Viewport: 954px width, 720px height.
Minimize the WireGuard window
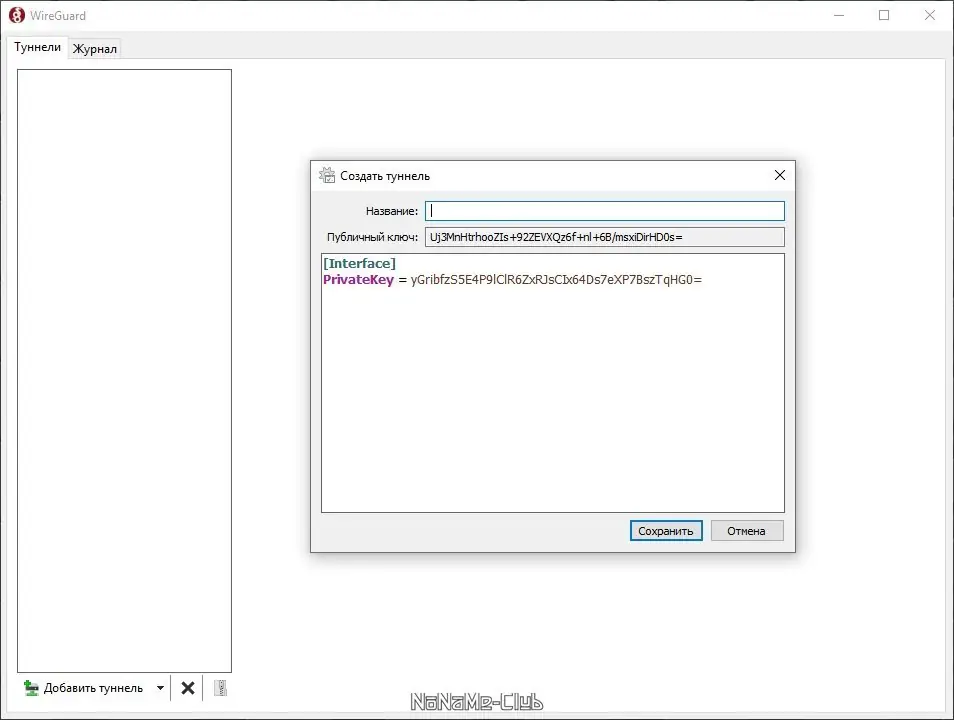click(839, 15)
